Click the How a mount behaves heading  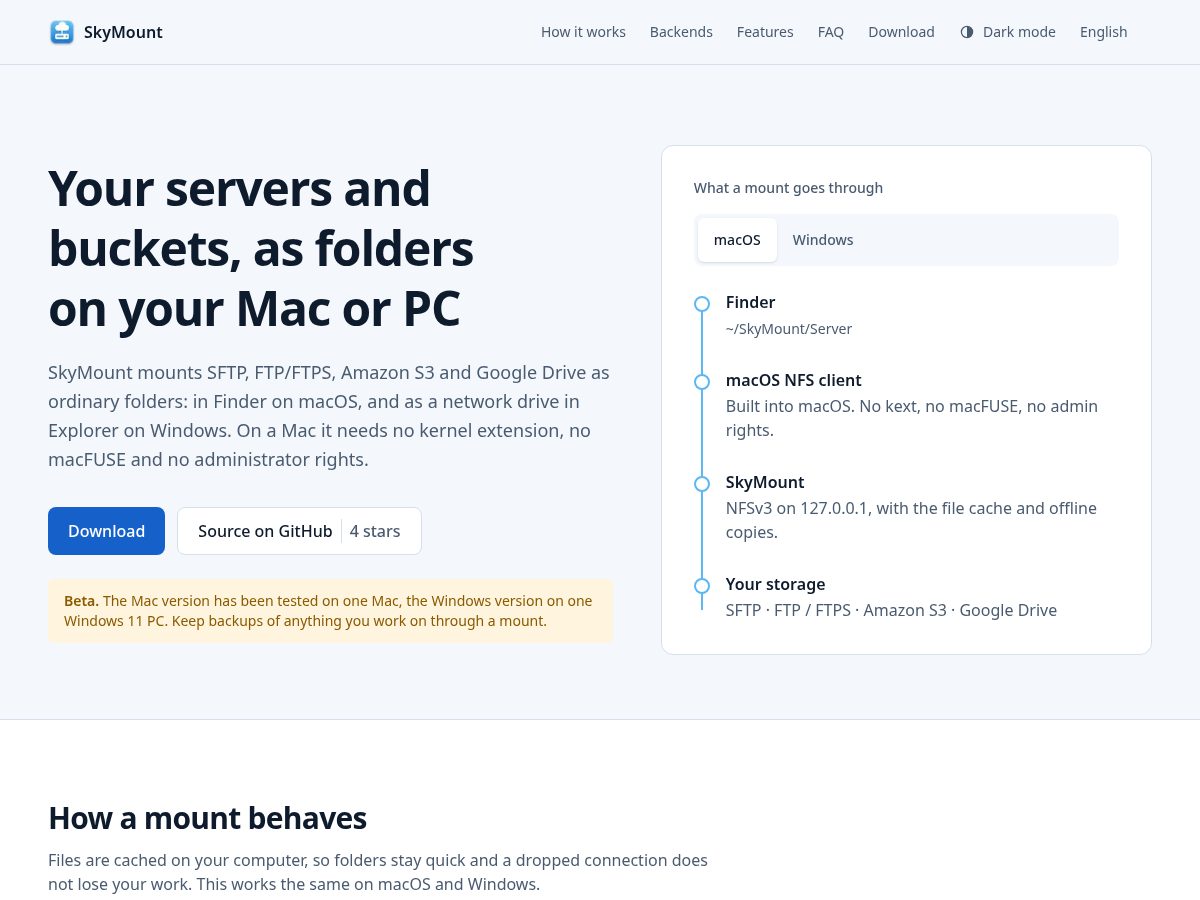pyautogui.click(x=207, y=818)
